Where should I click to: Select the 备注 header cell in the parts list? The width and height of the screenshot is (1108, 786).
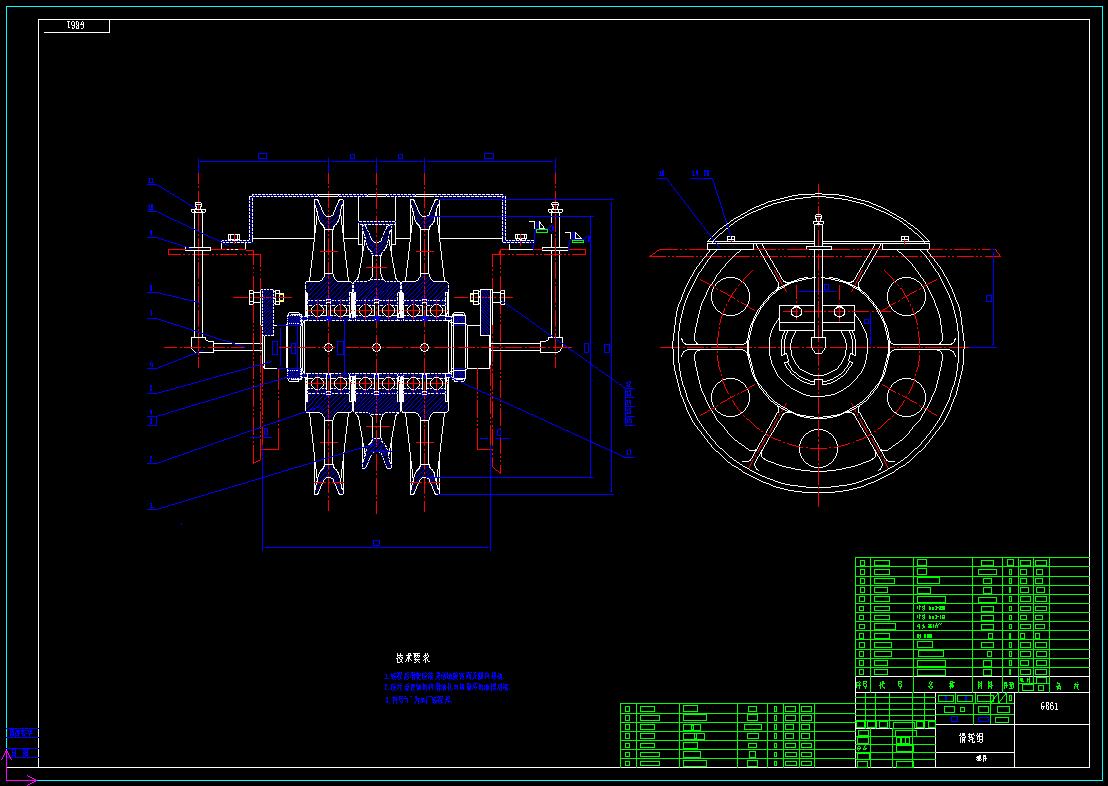[x=1068, y=685]
